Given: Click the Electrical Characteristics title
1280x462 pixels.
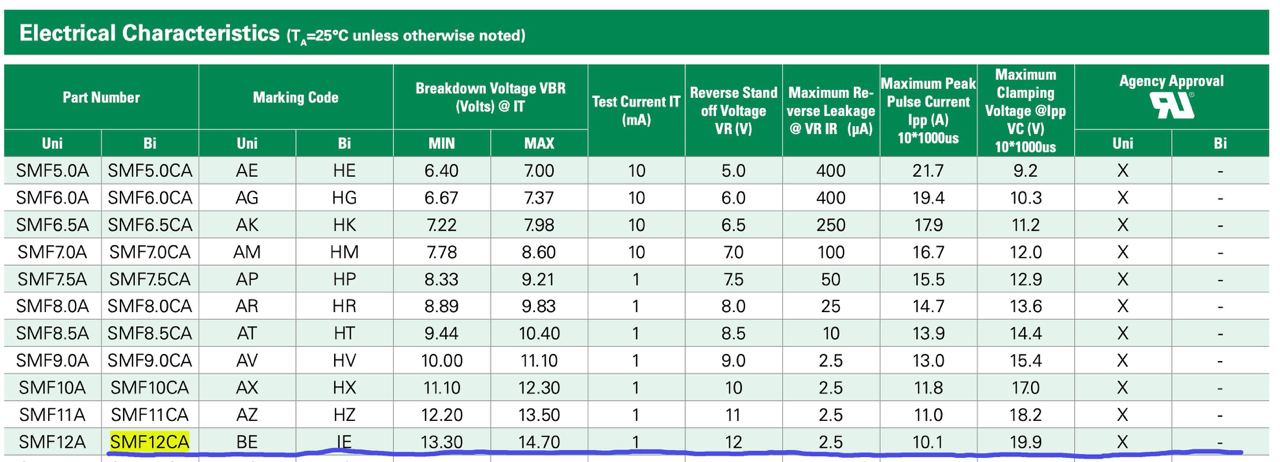Looking at the screenshot, I should (x=150, y=34).
